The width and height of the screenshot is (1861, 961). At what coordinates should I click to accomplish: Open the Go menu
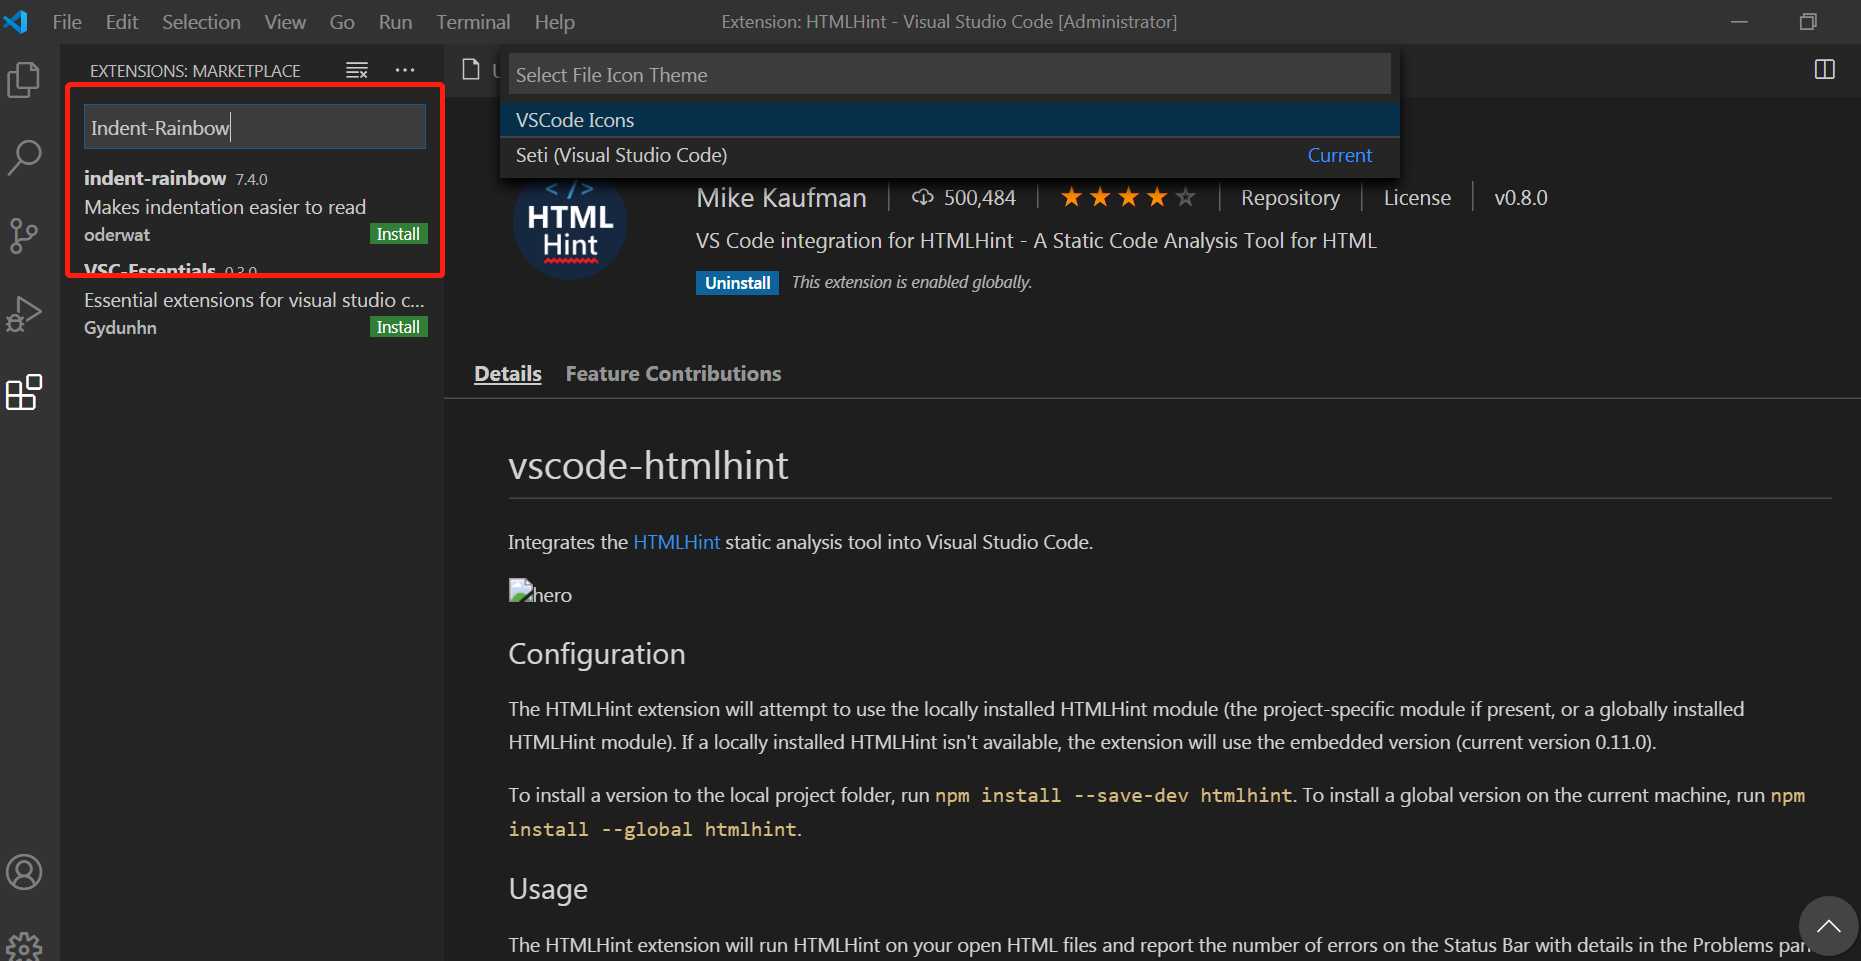tap(342, 22)
